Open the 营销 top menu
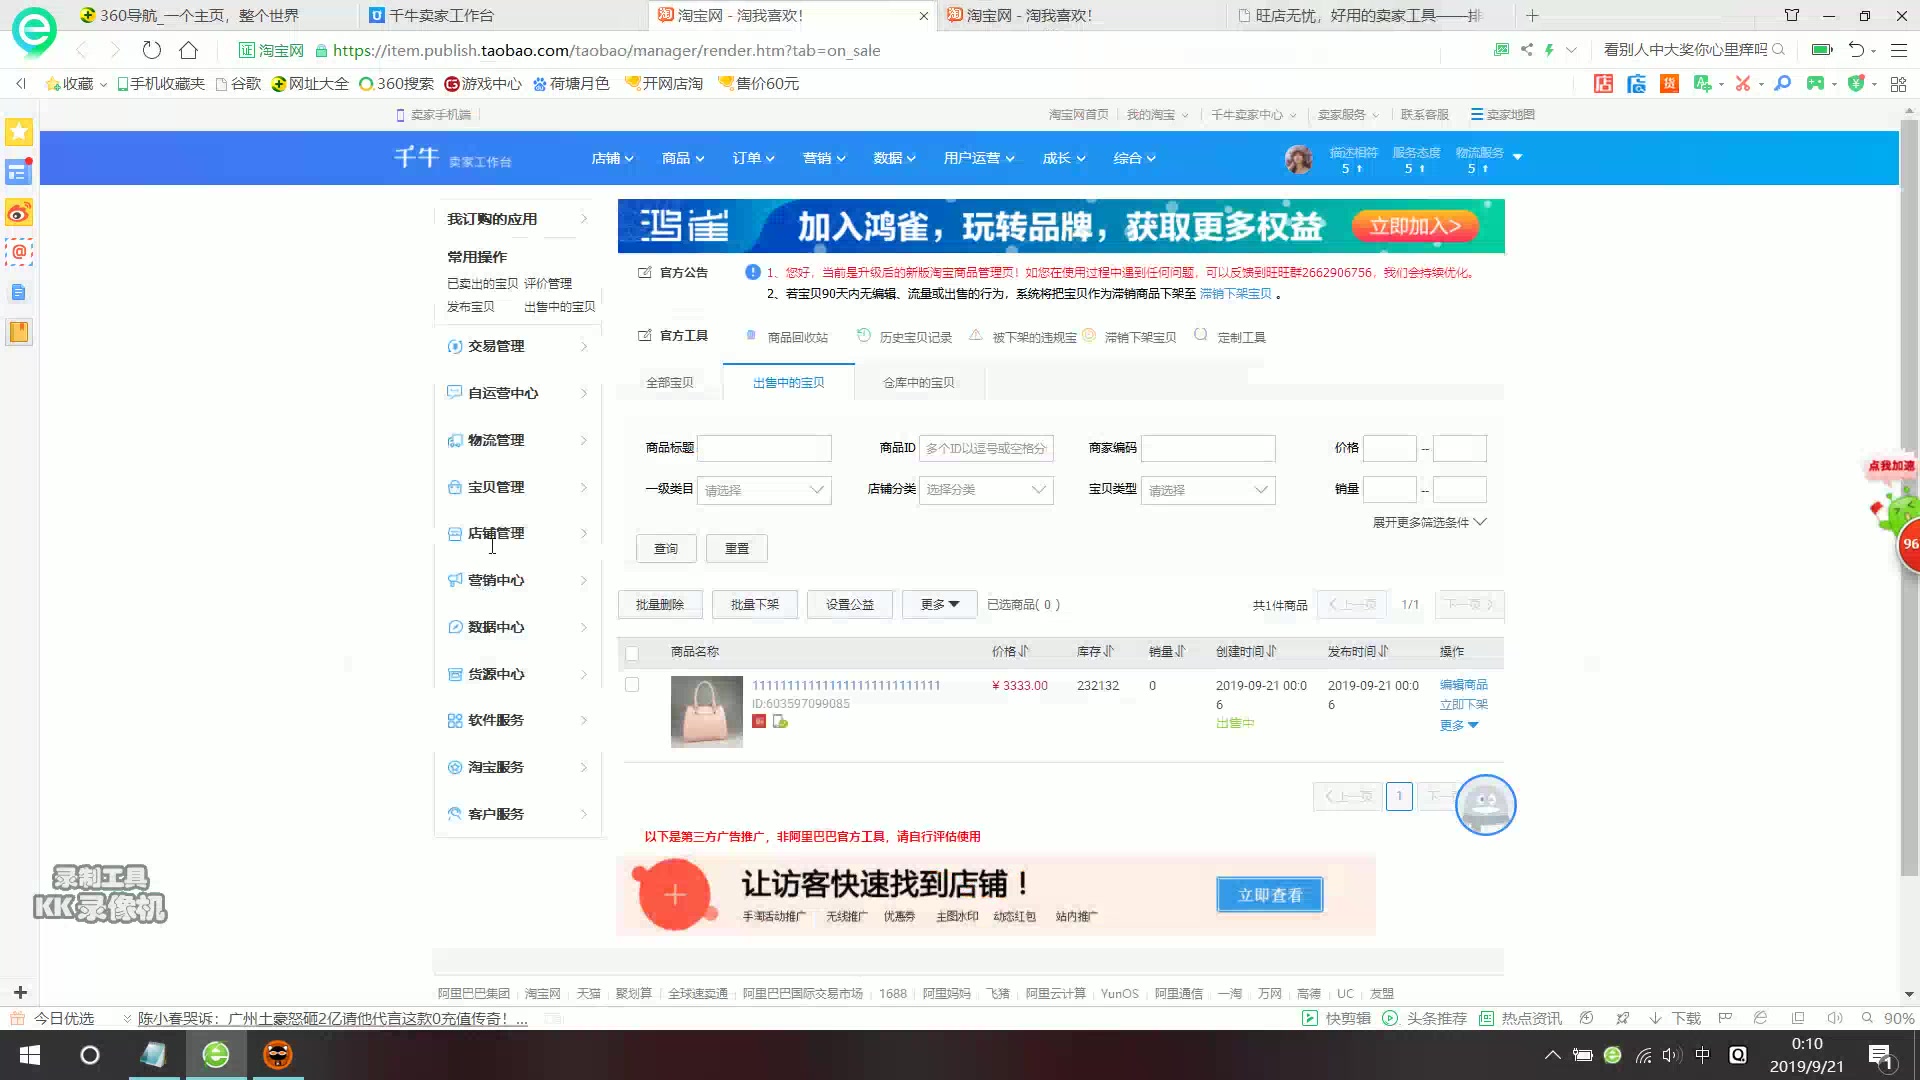This screenshot has height=1080, width=1920. coord(824,158)
